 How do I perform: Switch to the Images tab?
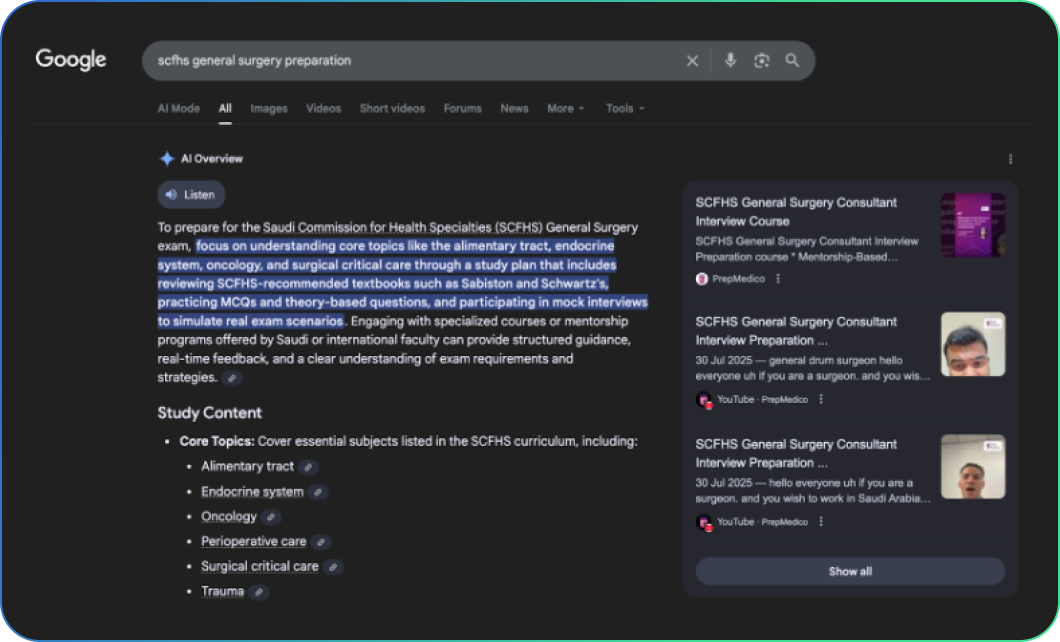point(268,108)
